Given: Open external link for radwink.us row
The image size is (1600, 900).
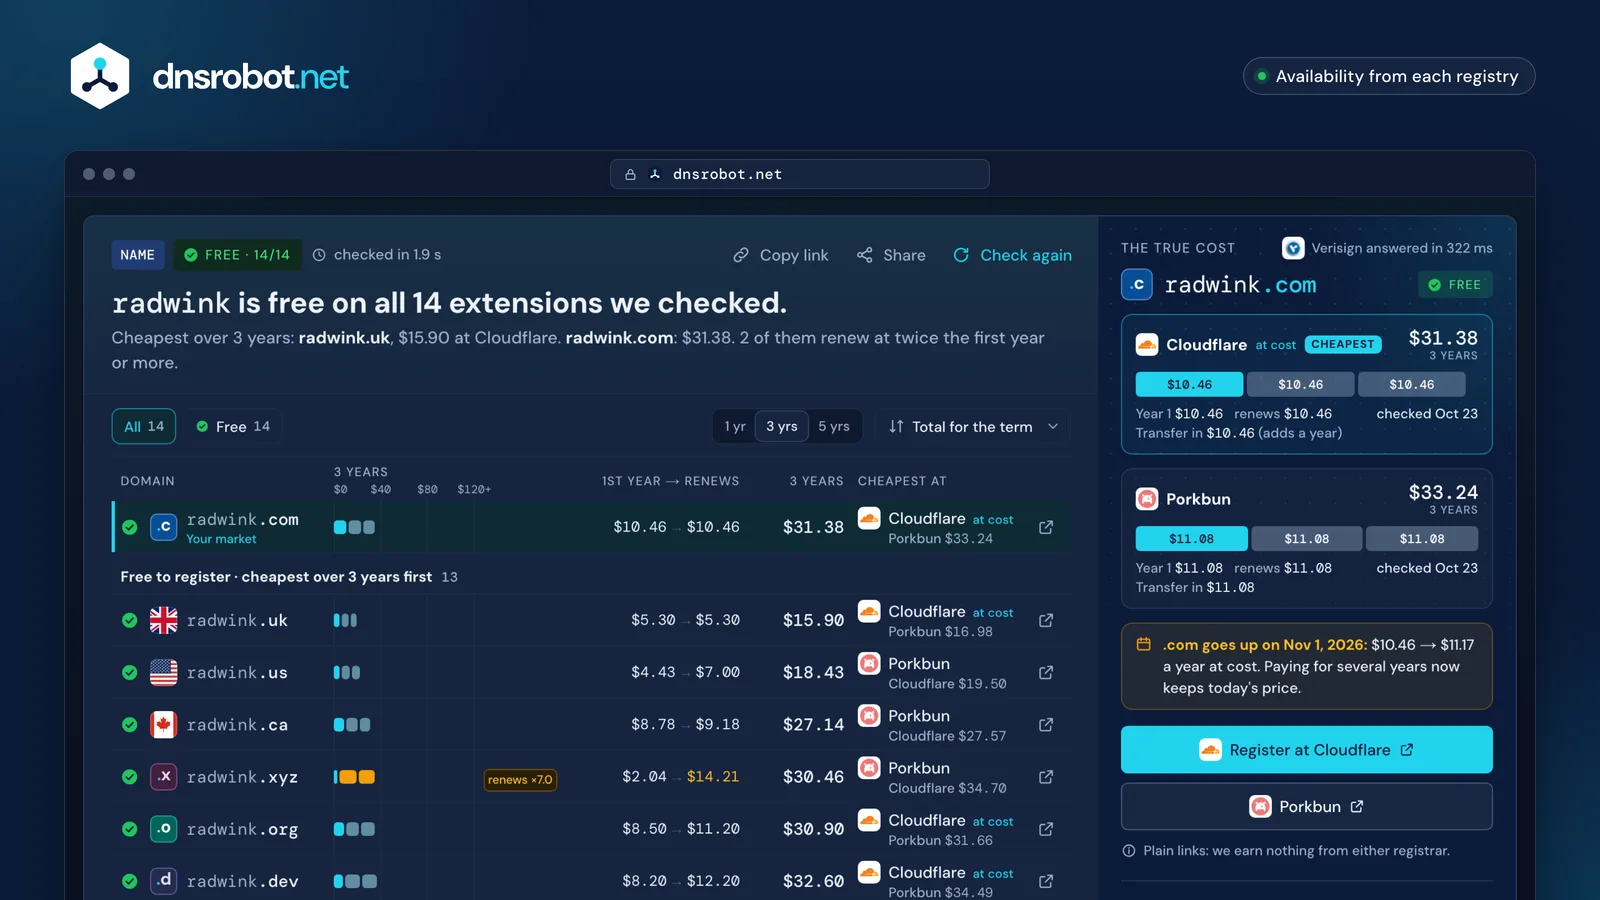Looking at the screenshot, I should pos(1046,672).
